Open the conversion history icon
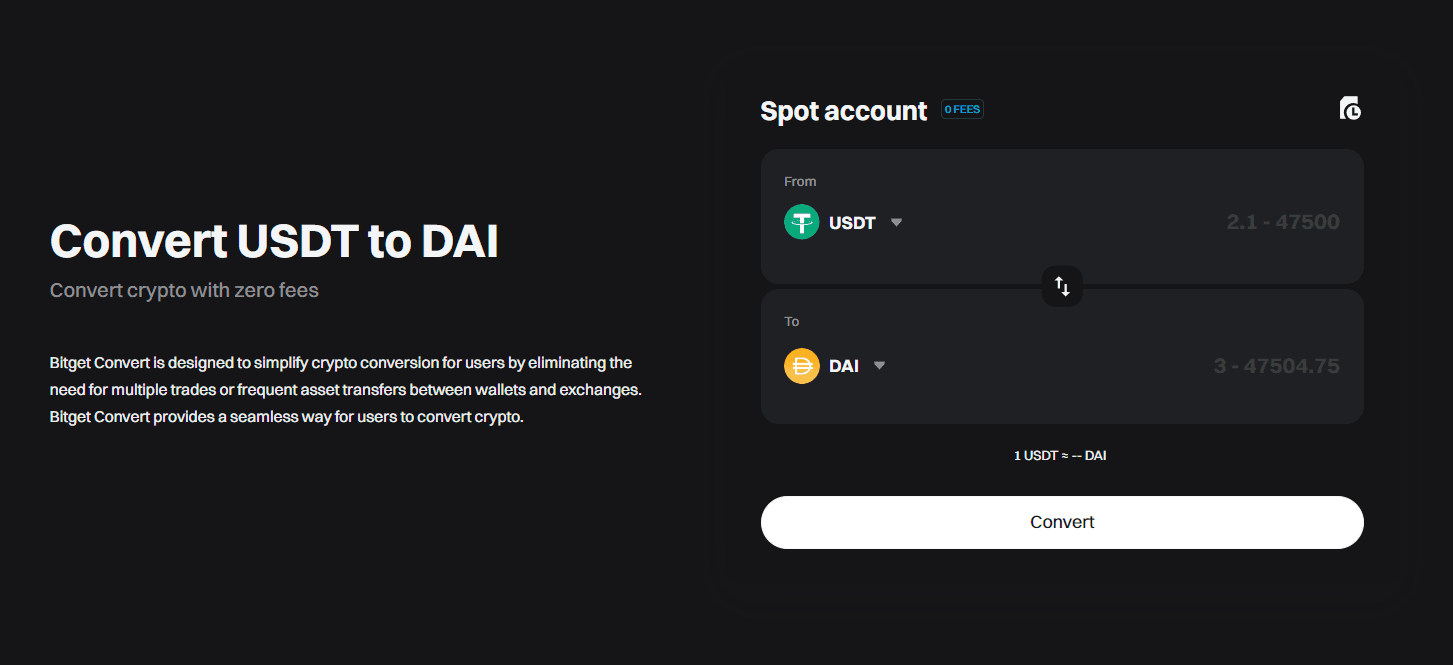The image size is (1453, 665). [x=1350, y=109]
